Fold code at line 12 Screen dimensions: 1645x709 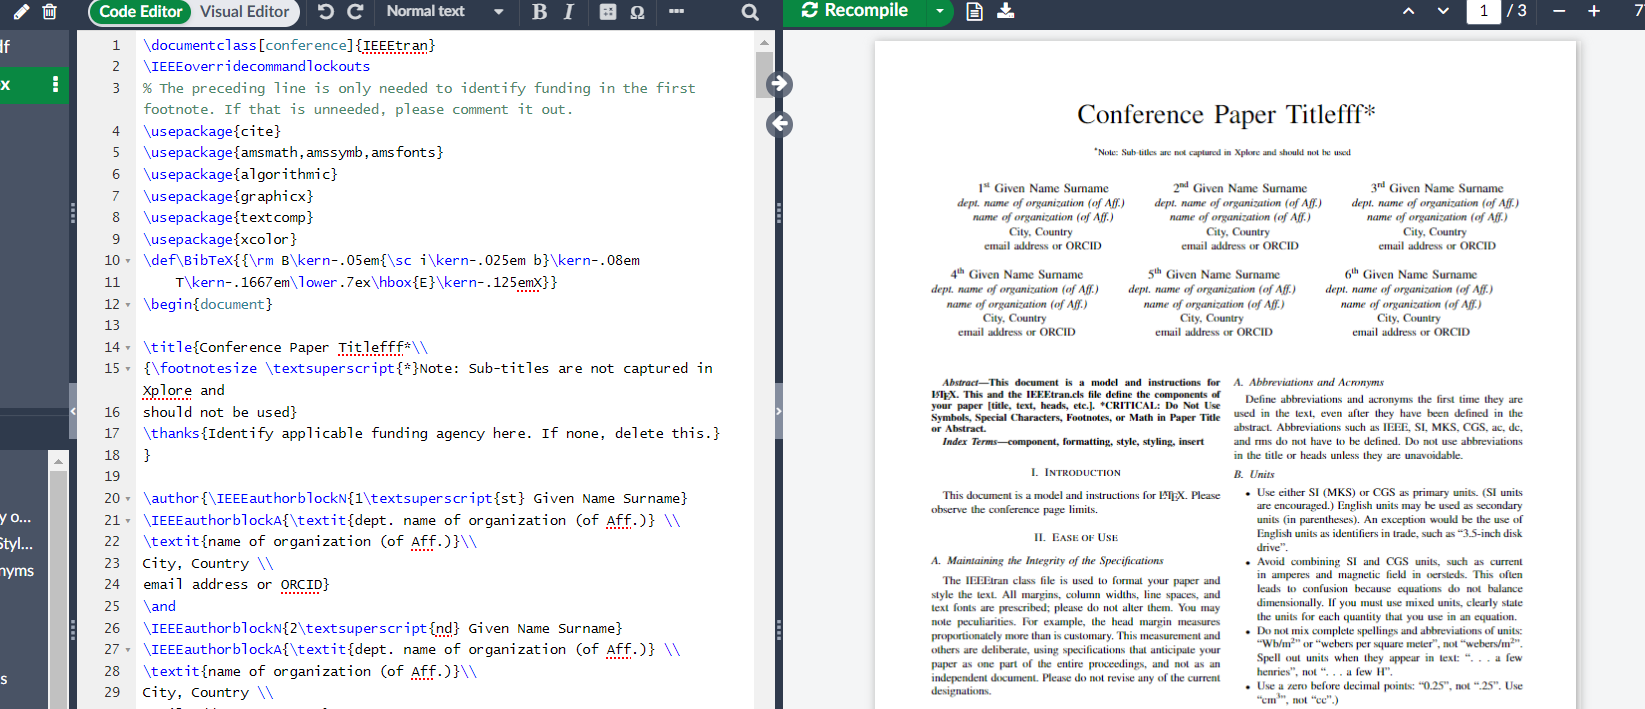[128, 304]
